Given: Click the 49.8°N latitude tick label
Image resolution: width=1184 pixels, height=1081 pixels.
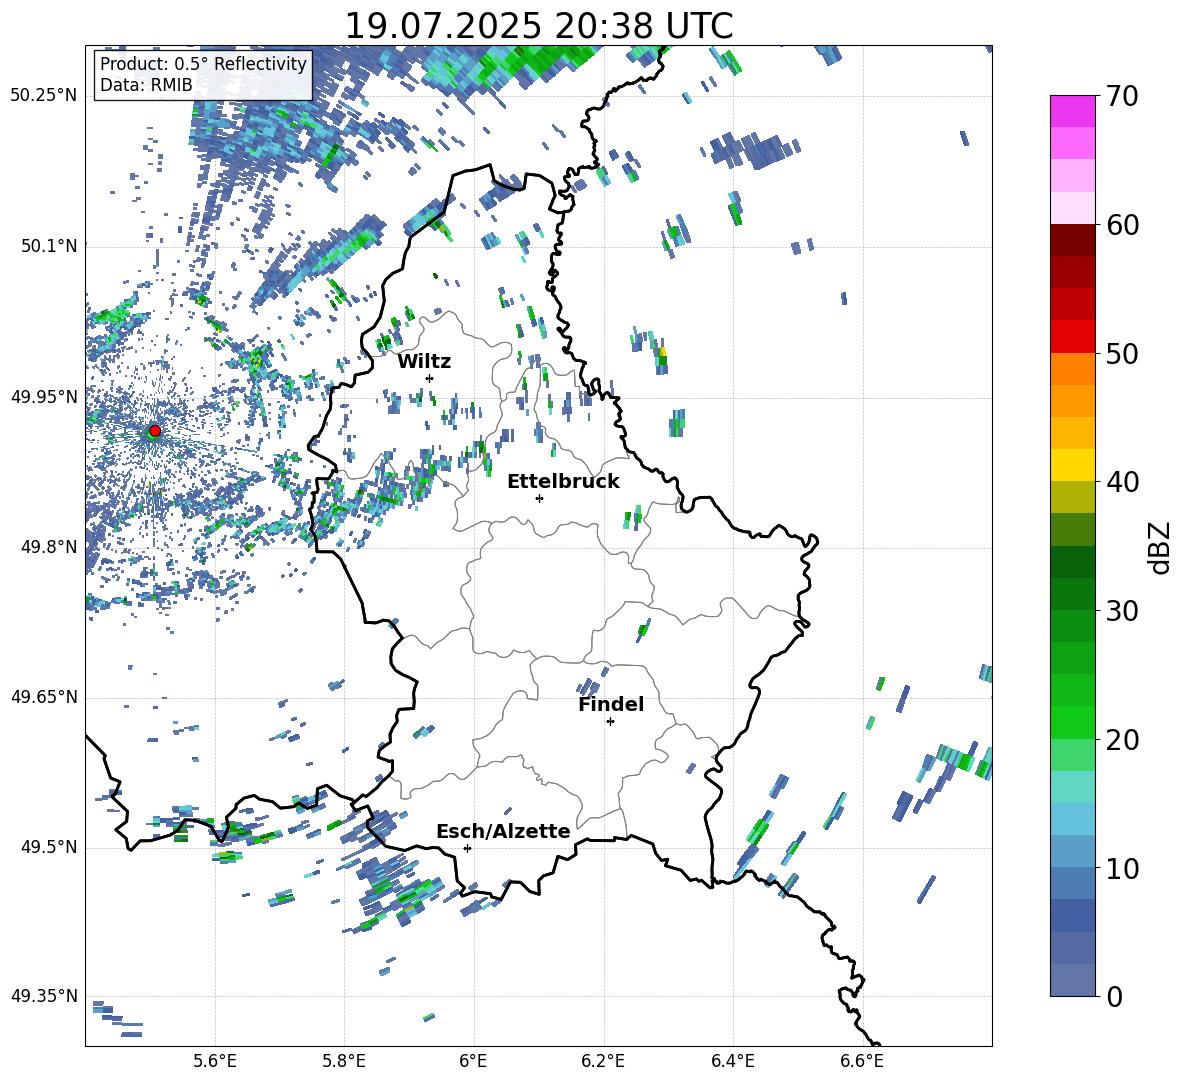Looking at the screenshot, I should click(49, 547).
